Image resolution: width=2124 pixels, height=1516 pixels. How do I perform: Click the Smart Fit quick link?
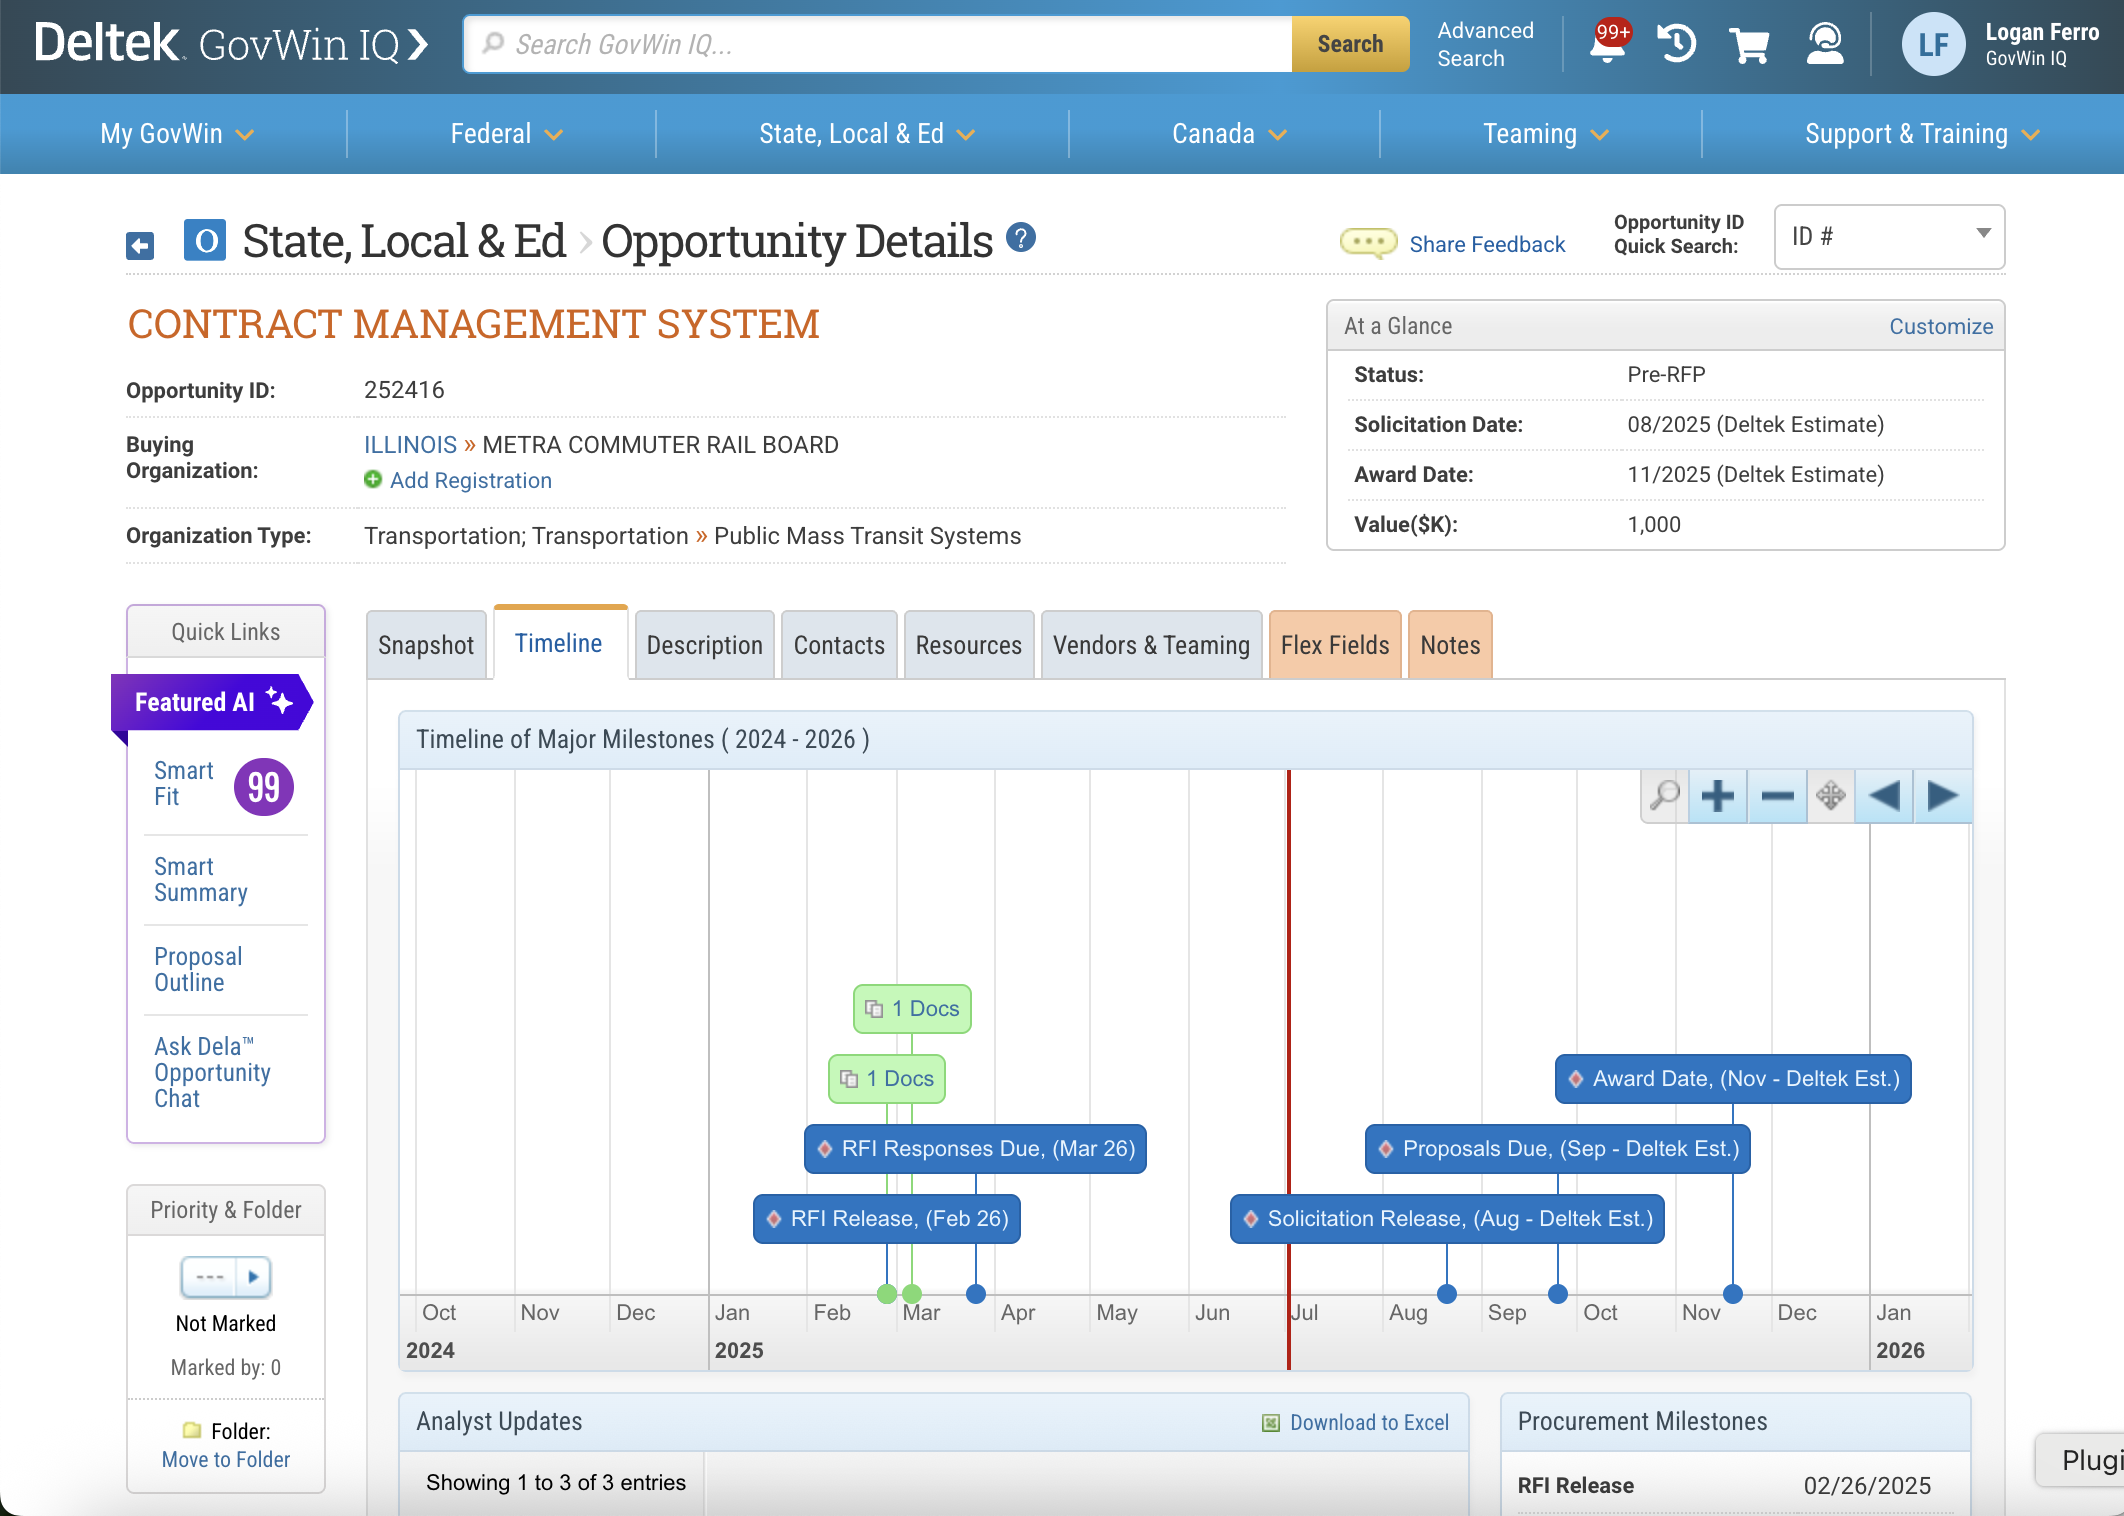[x=184, y=784]
